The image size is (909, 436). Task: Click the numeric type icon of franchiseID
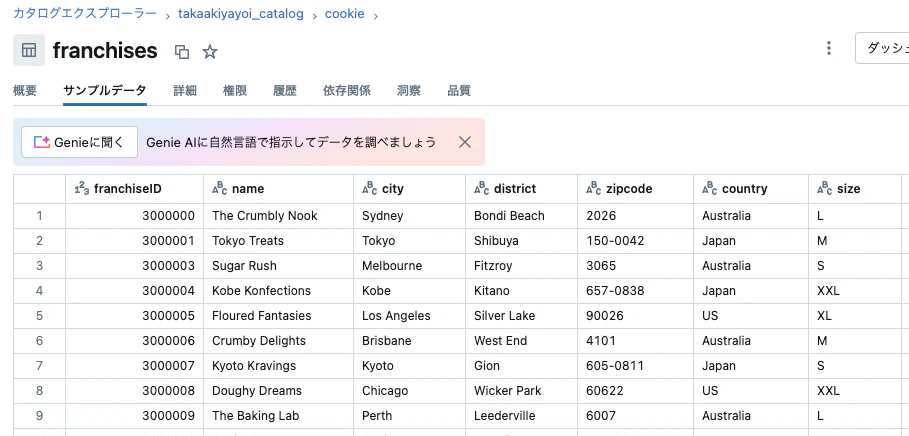pos(82,189)
